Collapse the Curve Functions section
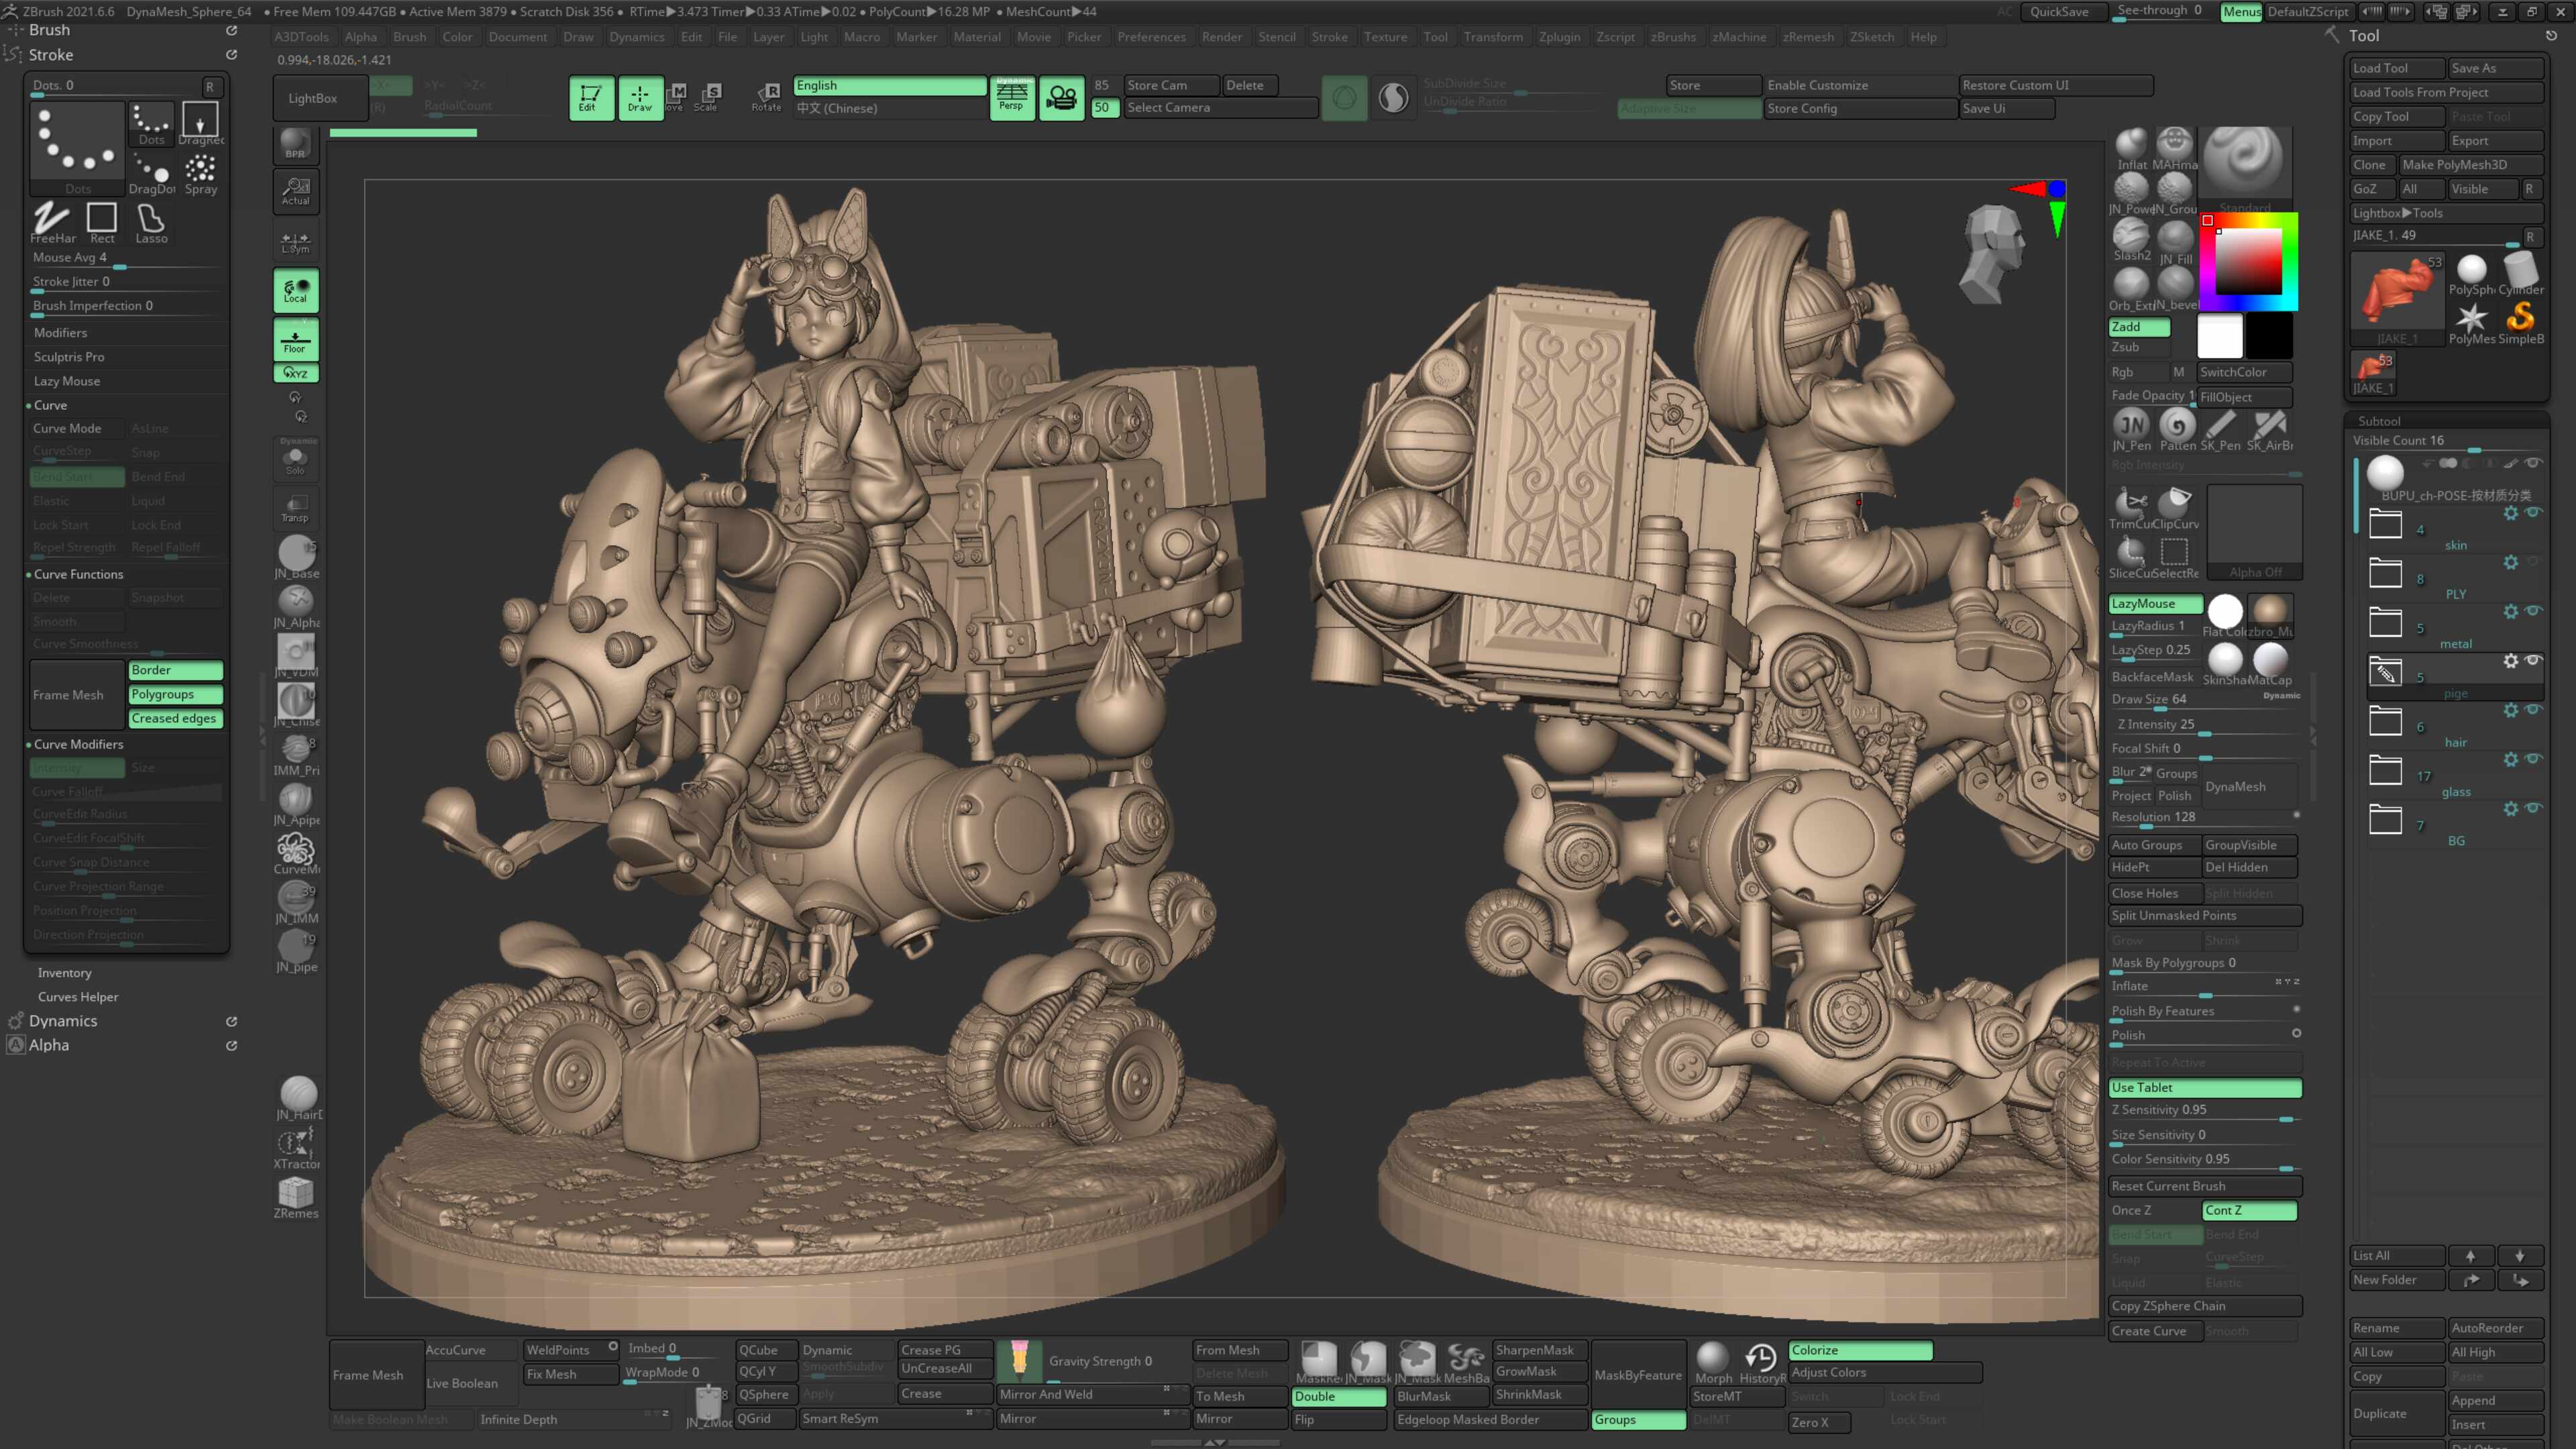Viewport: 2576px width, 1449px height. 78,574
